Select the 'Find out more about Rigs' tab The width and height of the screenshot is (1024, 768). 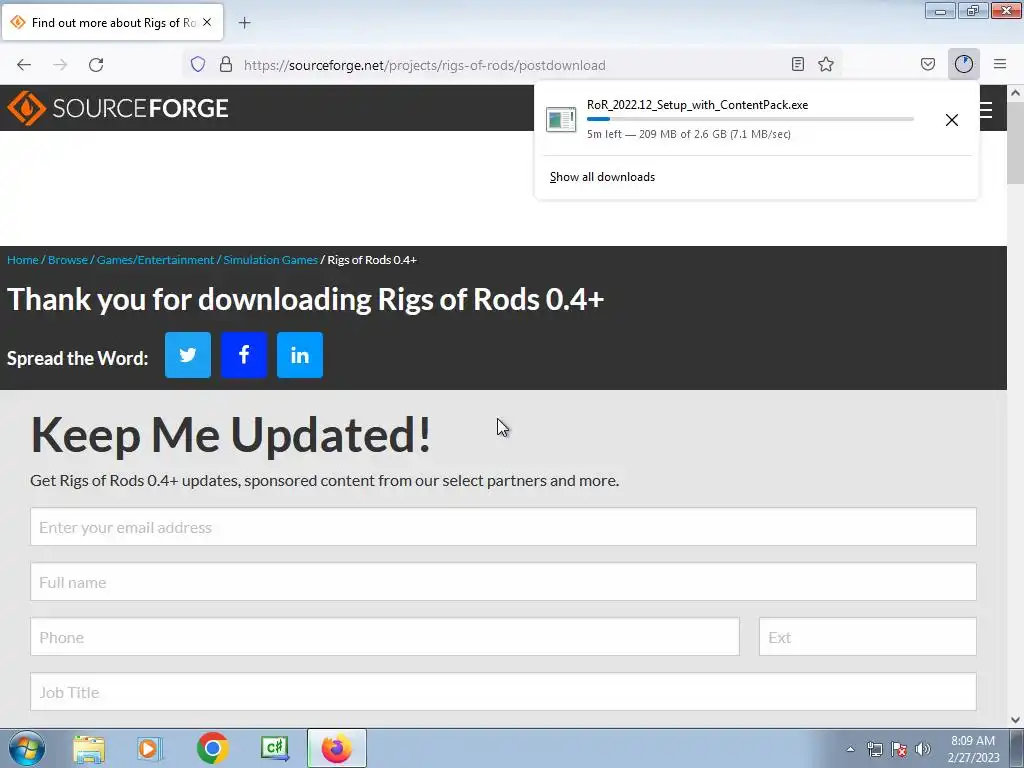point(113,22)
